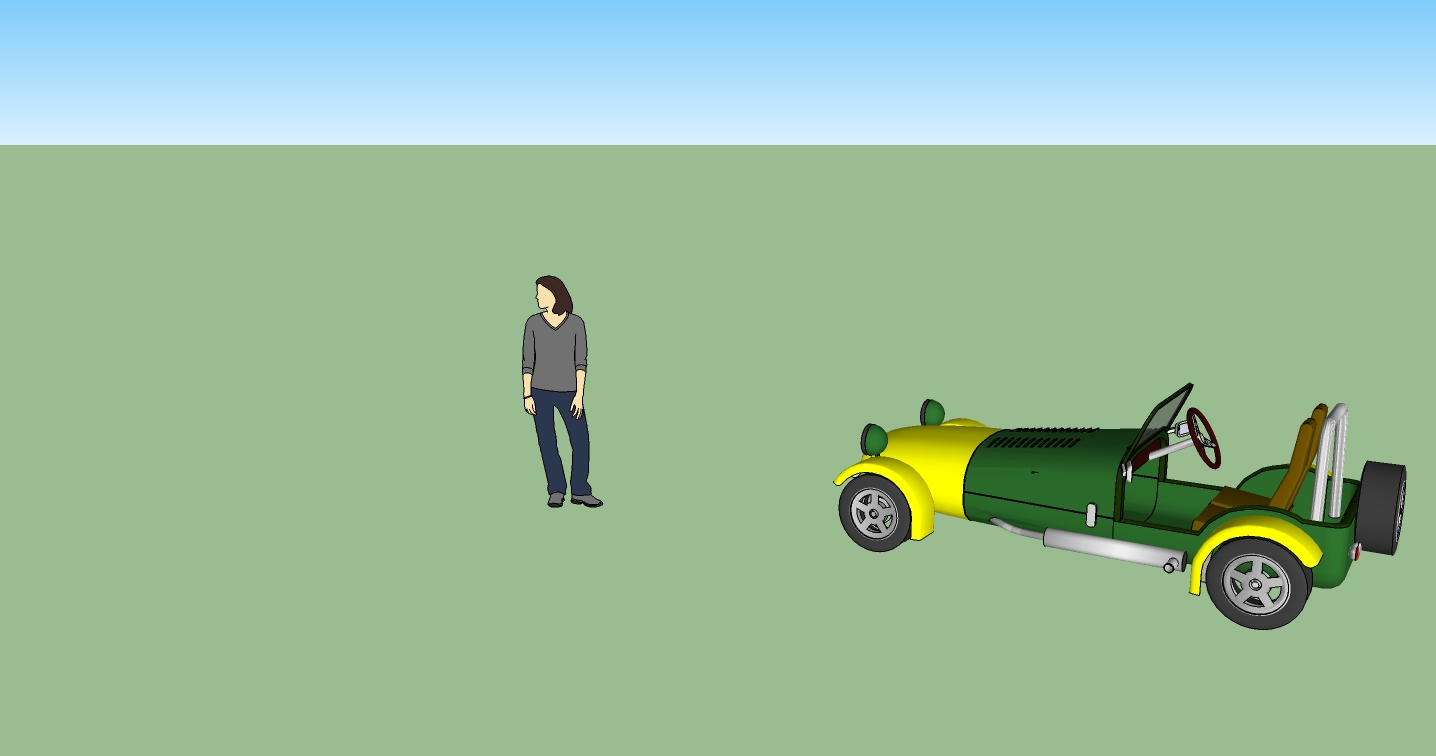Click the car's front wheel rim
This screenshot has height=756, width=1436.
coord(873,514)
